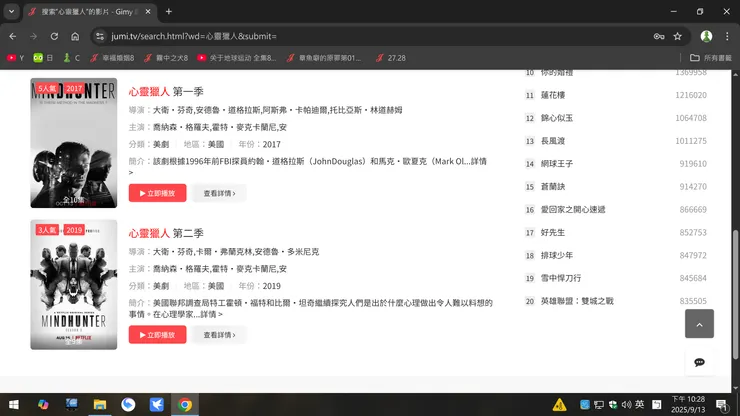The image size is (740, 416).
Task: Open Copilot from the taskbar
Action: [43, 405]
